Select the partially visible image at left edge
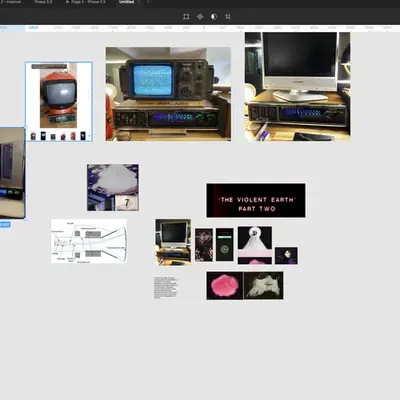400x400 pixels. pyautogui.click(x=12, y=173)
